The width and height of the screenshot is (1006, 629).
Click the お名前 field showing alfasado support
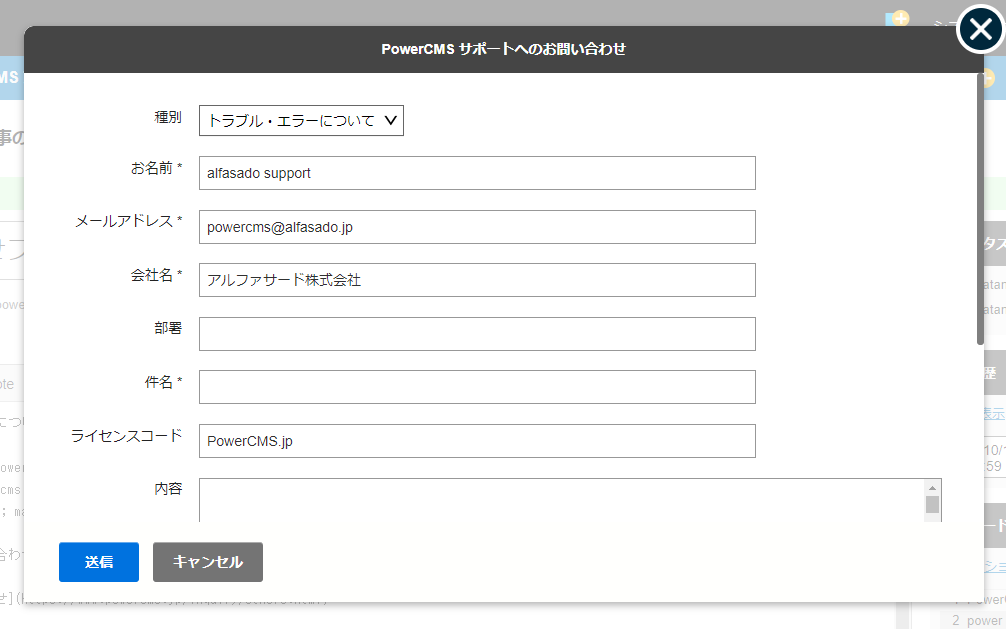477,173
